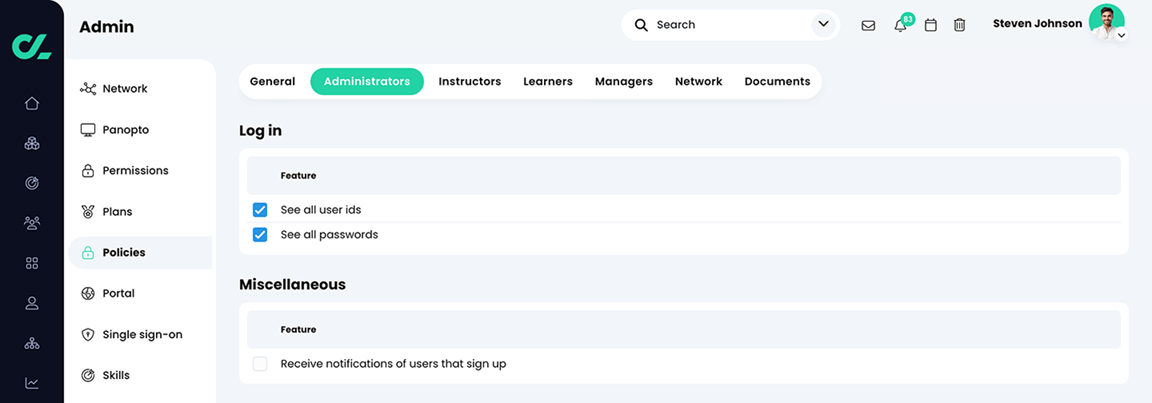Open messages envelope icon
This screenshot has width=1152, height=403.
tap(868, 26)
